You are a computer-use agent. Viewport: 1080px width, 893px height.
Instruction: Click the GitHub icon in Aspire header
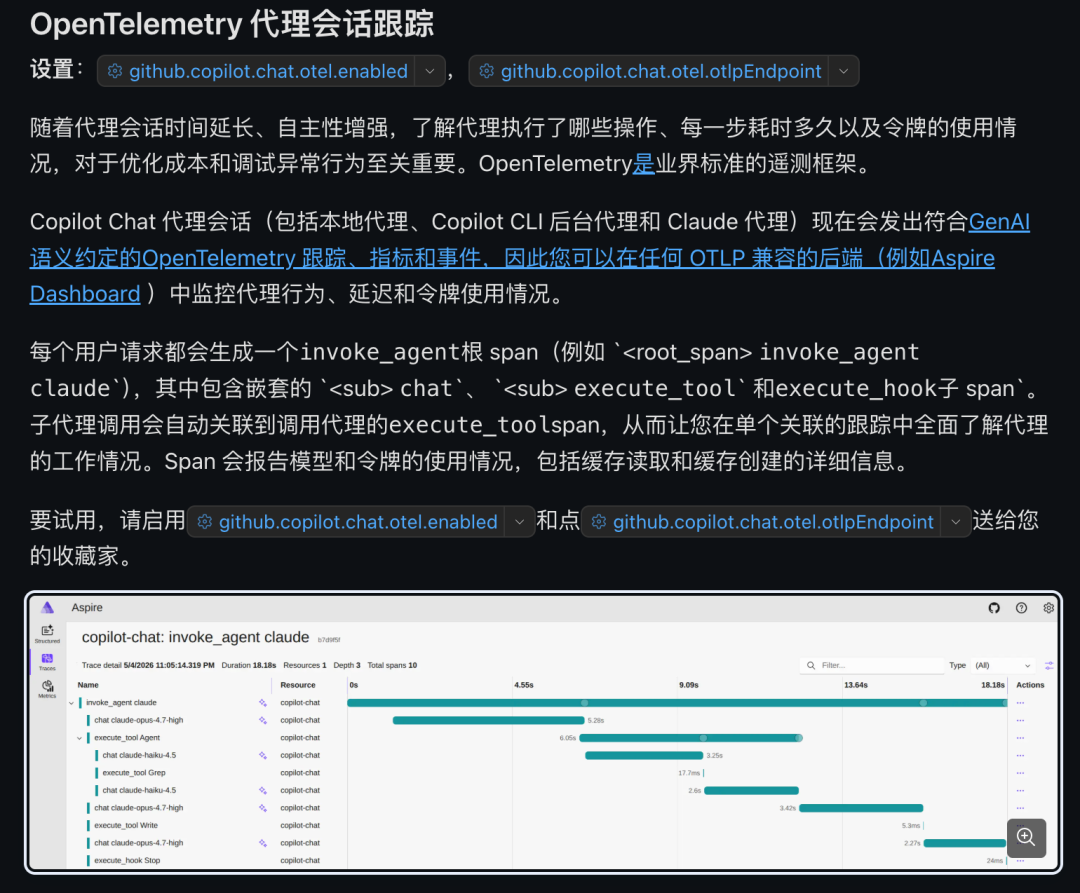click(x=994, y=608)
